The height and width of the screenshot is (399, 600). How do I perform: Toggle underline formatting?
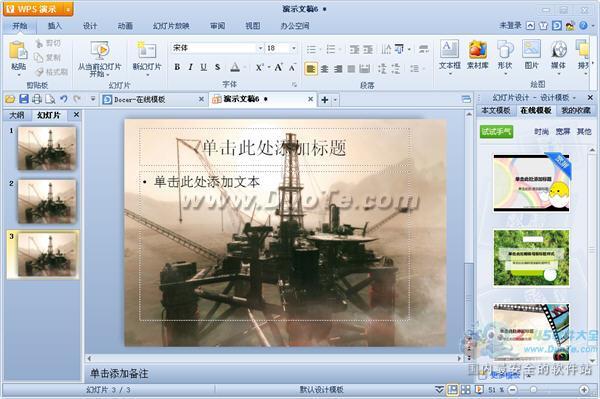tap(204, 67)
